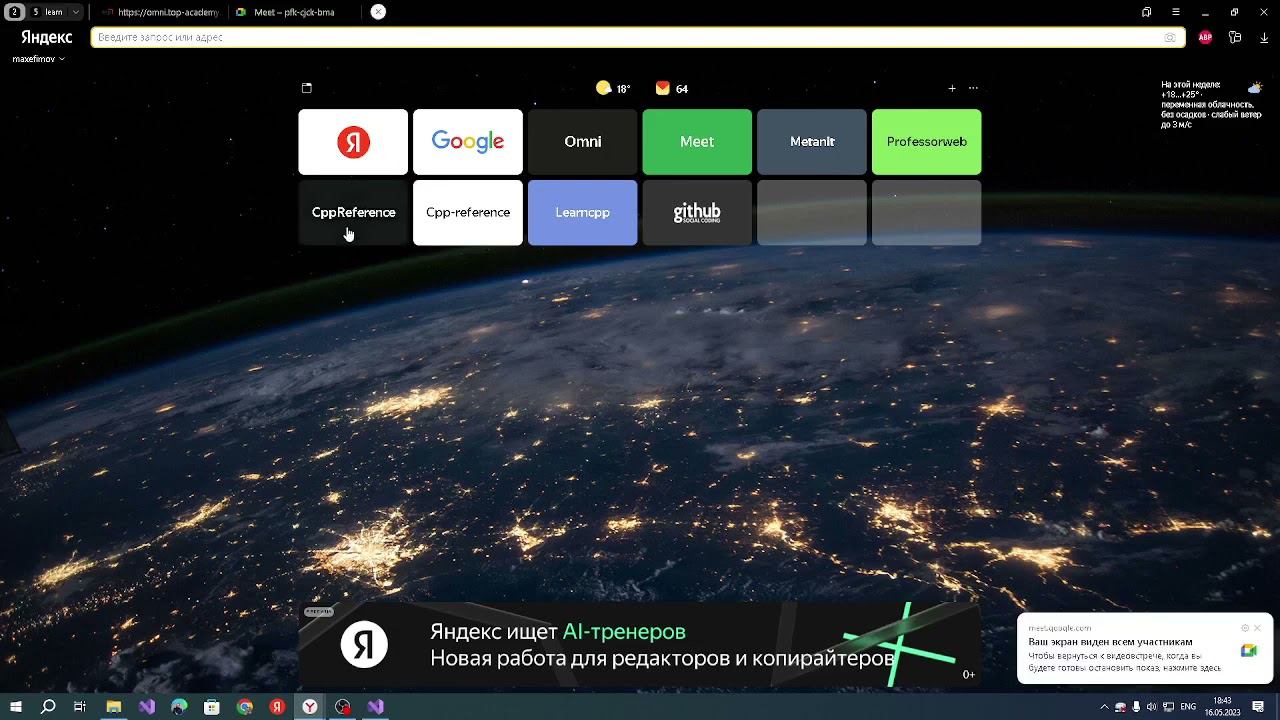Open the Learncpp tile
The height and width of the screenshot is (720, 1280).
click(582, 212)
